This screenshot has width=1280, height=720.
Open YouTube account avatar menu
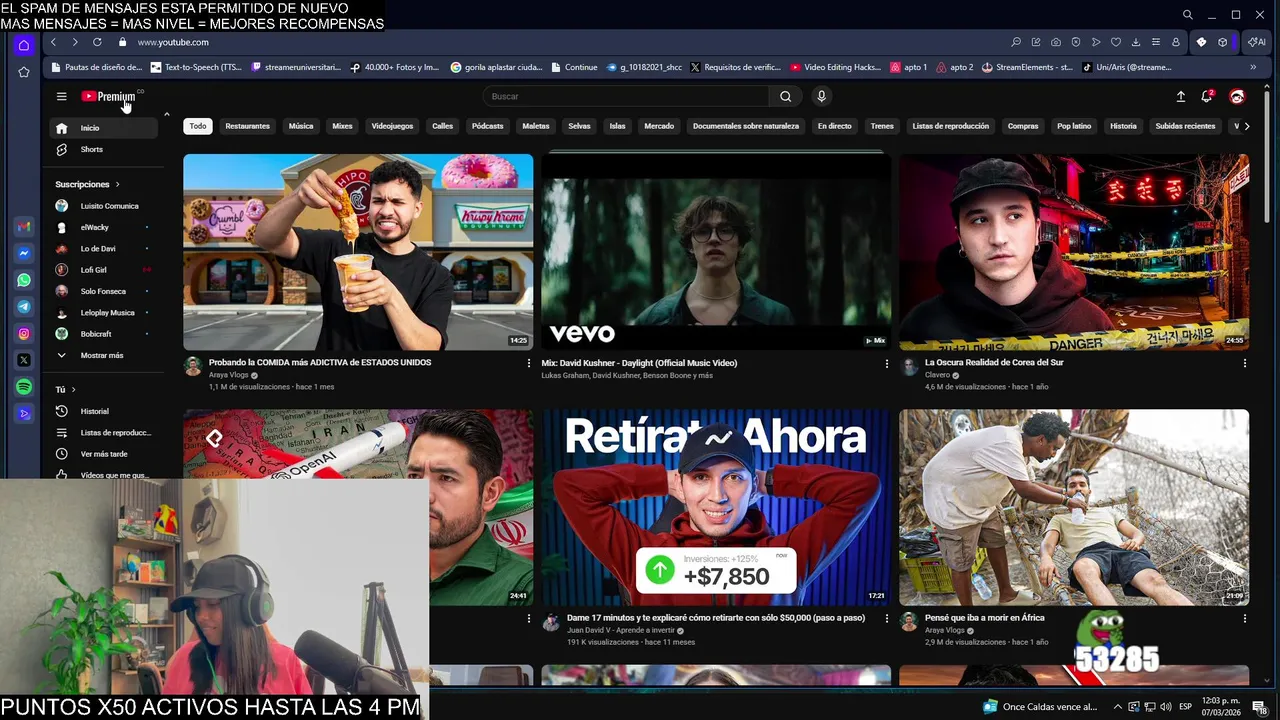(1237, 96)
